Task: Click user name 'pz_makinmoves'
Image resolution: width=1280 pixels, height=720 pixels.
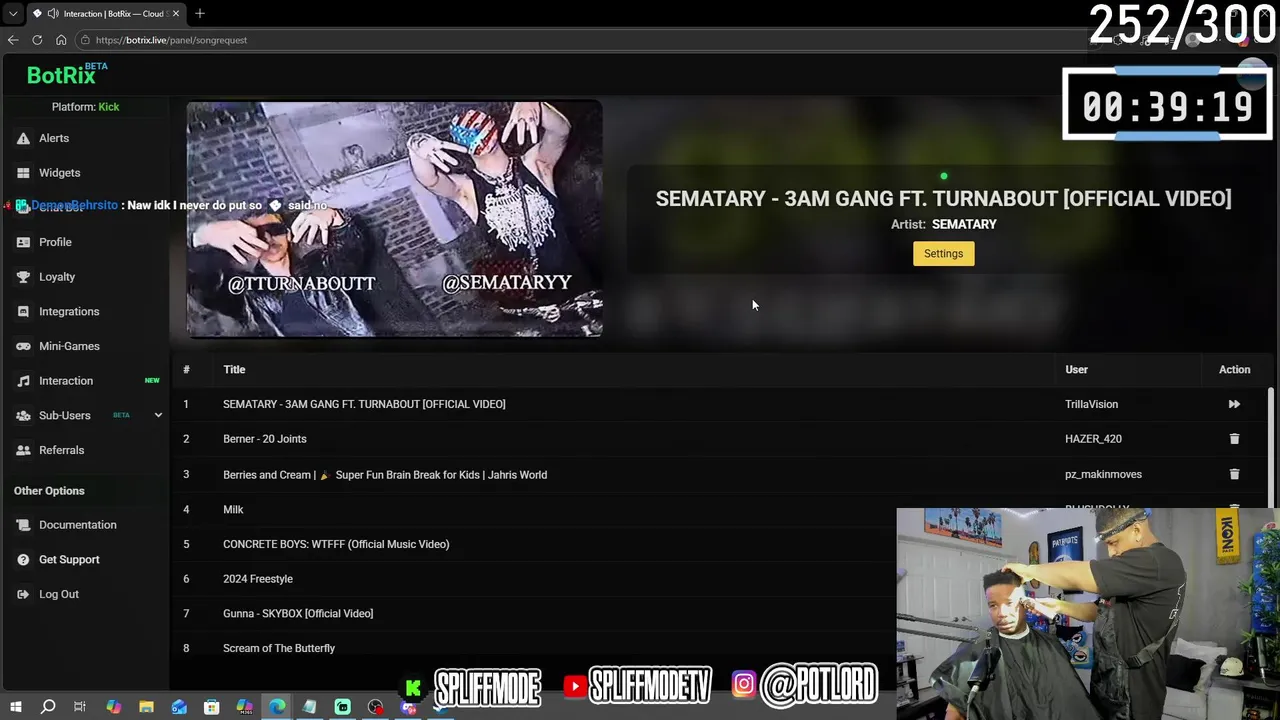Action: 1103,474
